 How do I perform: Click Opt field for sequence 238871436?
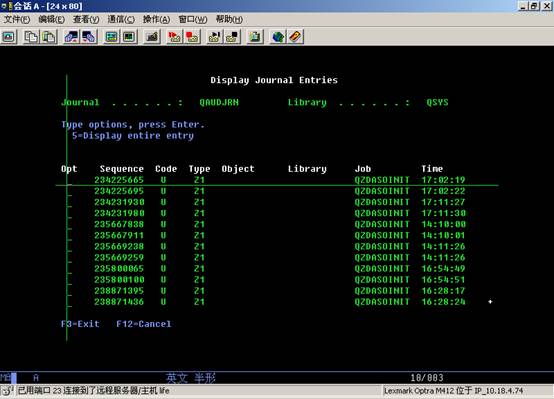69,302
